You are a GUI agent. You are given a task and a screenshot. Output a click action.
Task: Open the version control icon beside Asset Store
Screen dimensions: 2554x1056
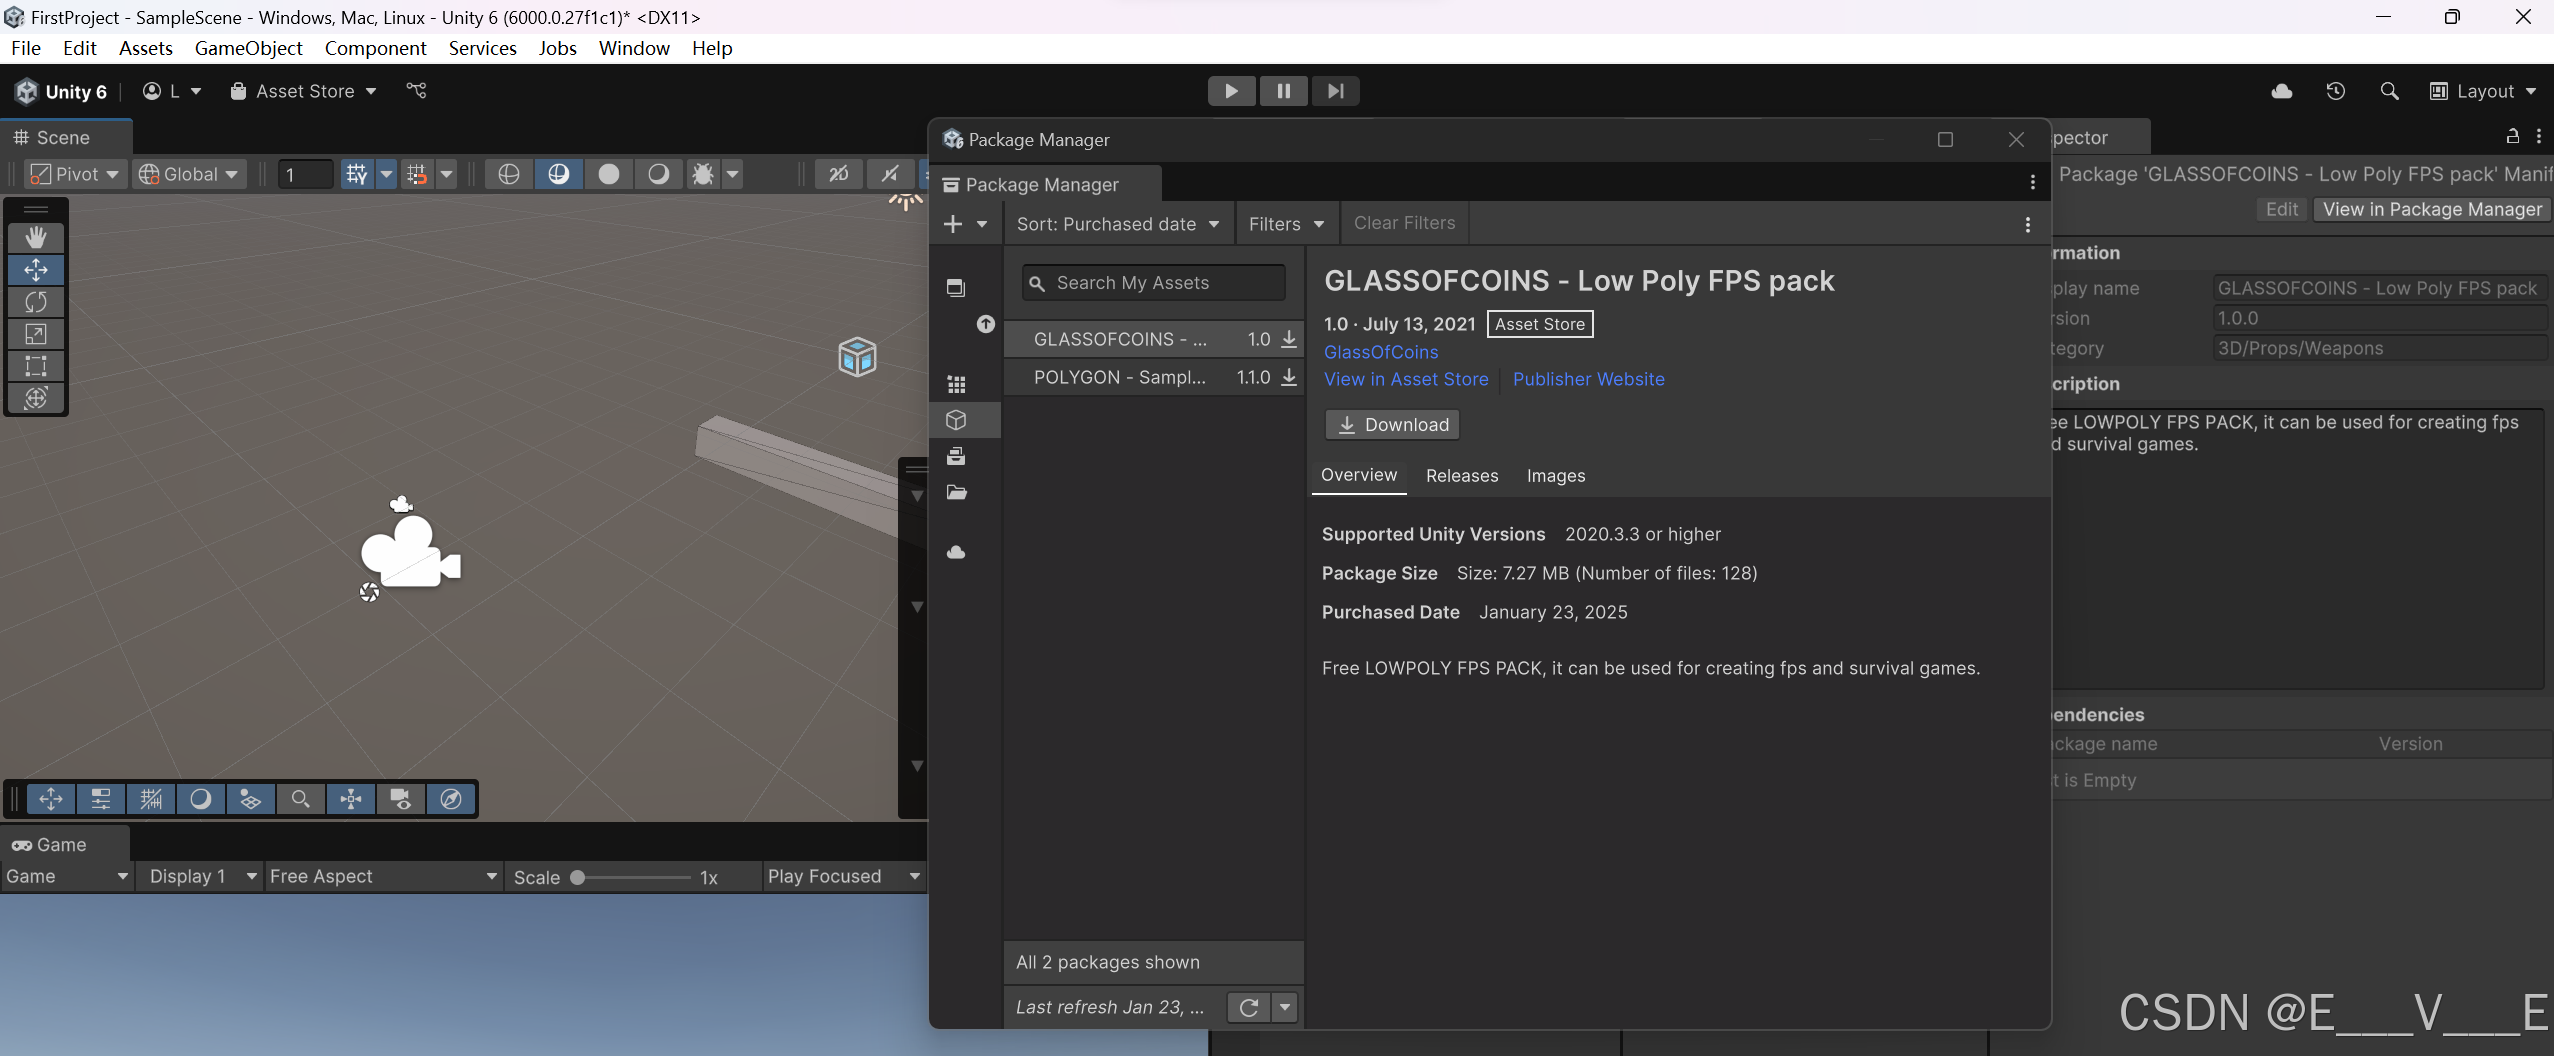[417, 91]
